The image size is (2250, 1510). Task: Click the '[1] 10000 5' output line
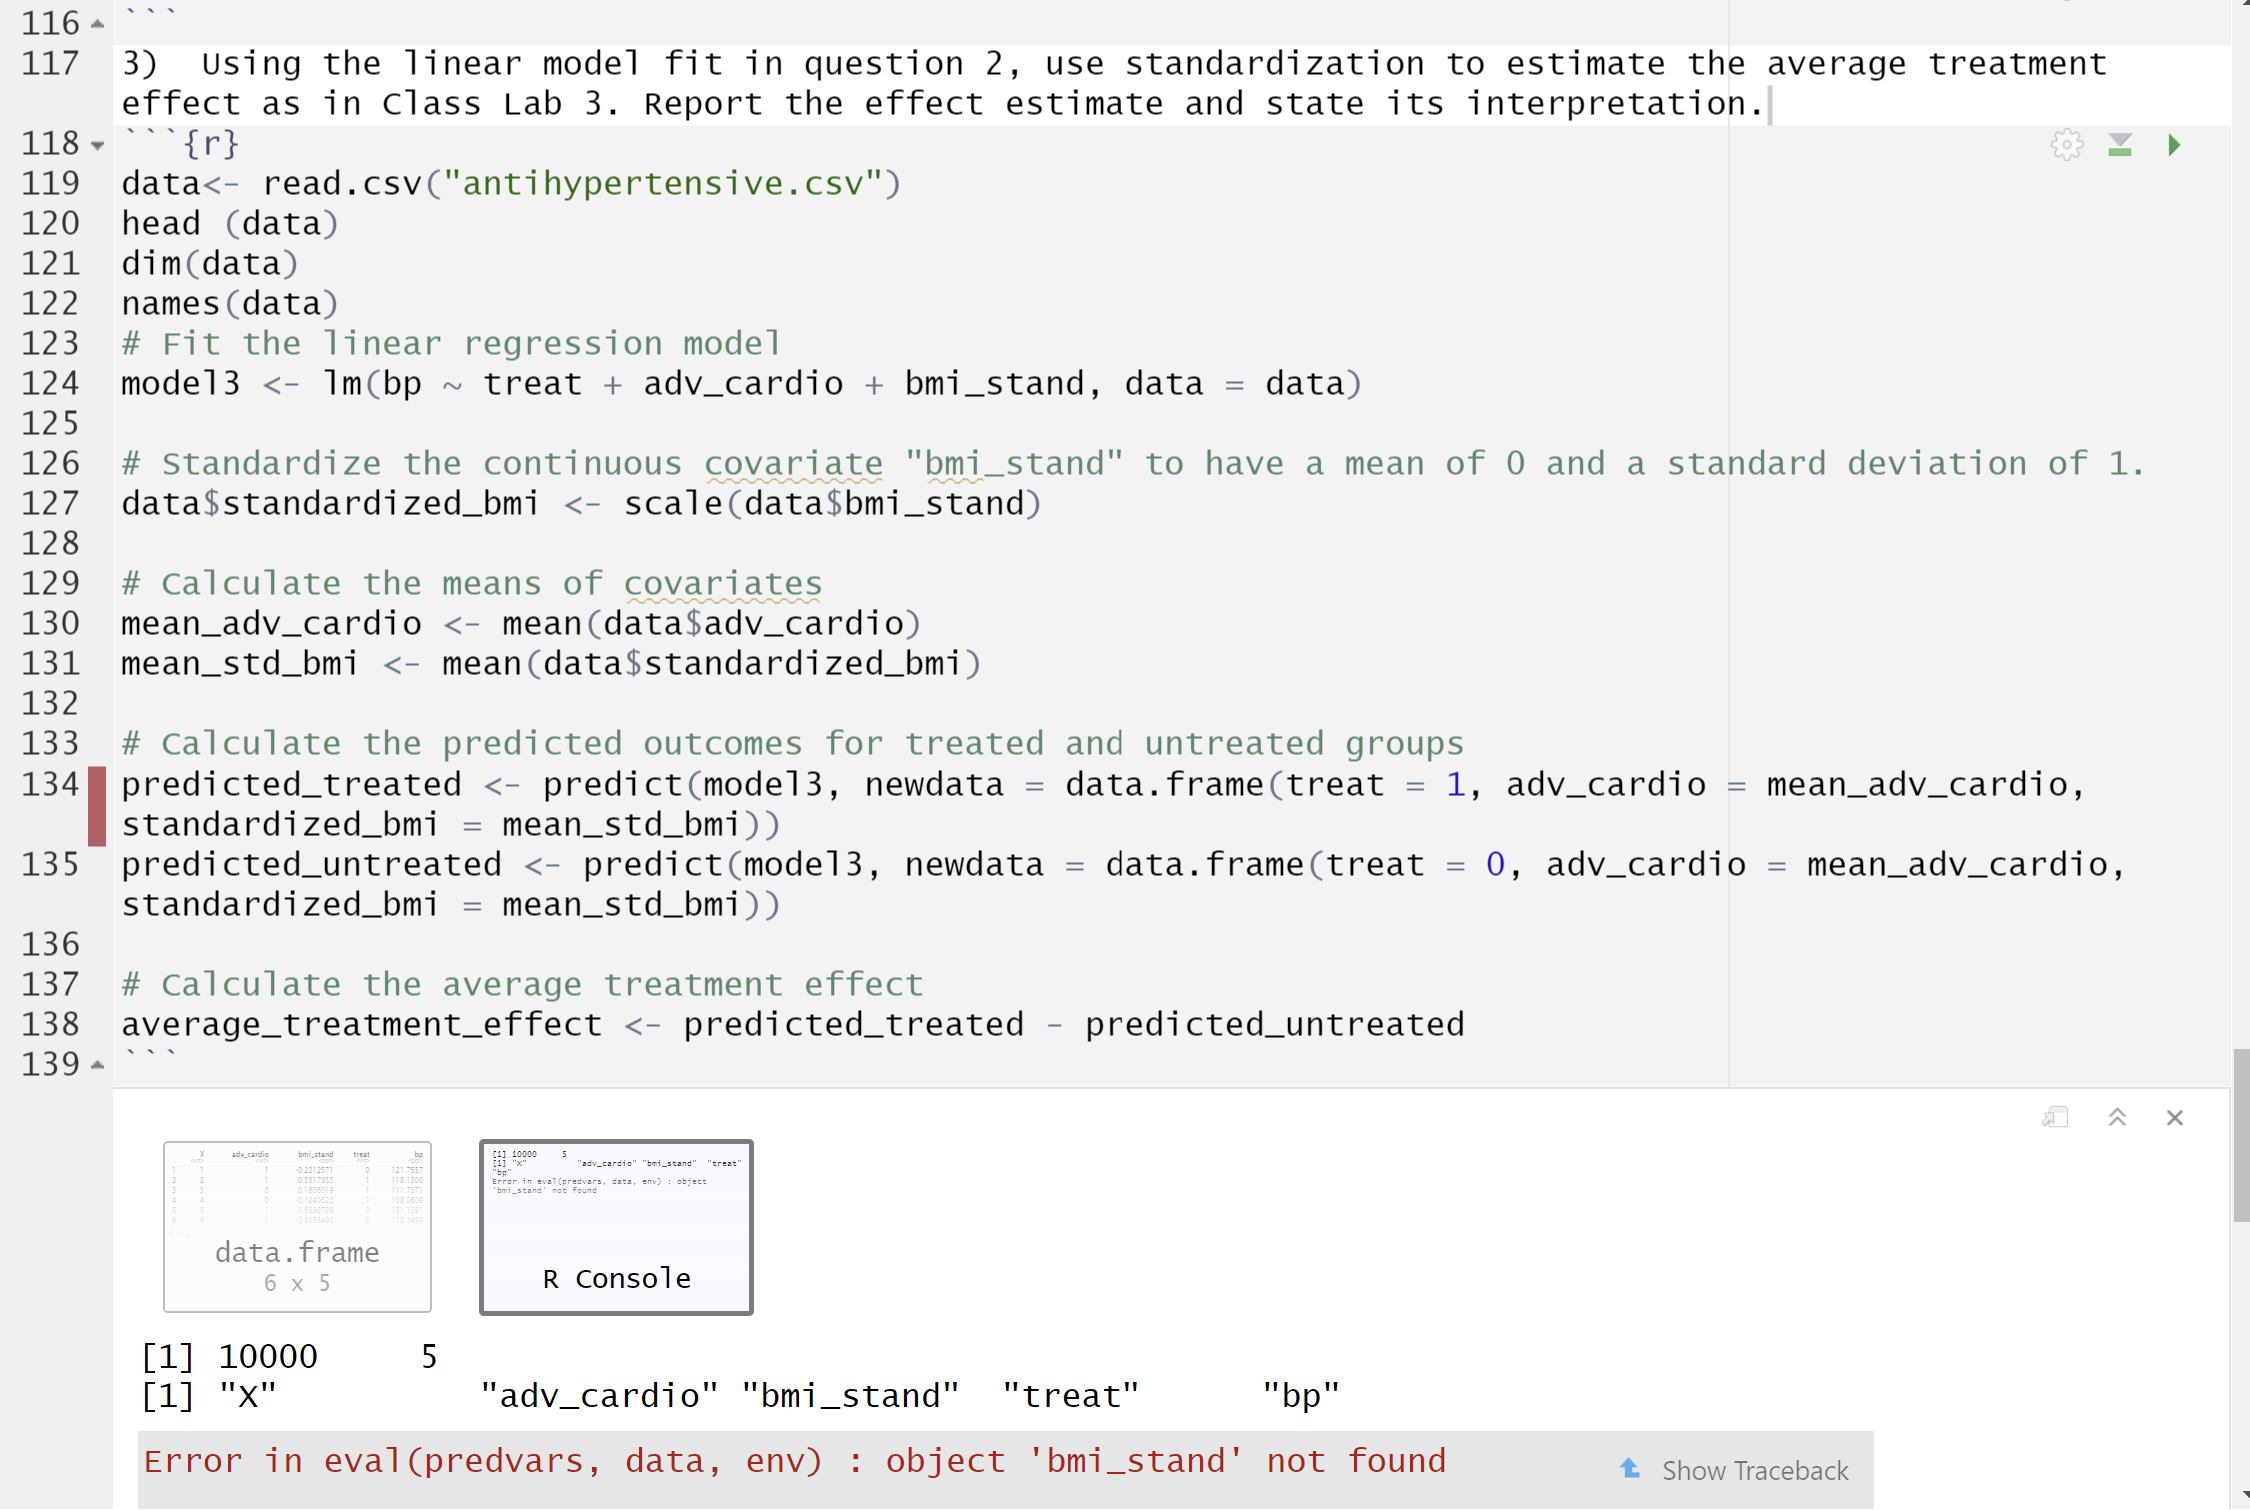click(290, 1357)
